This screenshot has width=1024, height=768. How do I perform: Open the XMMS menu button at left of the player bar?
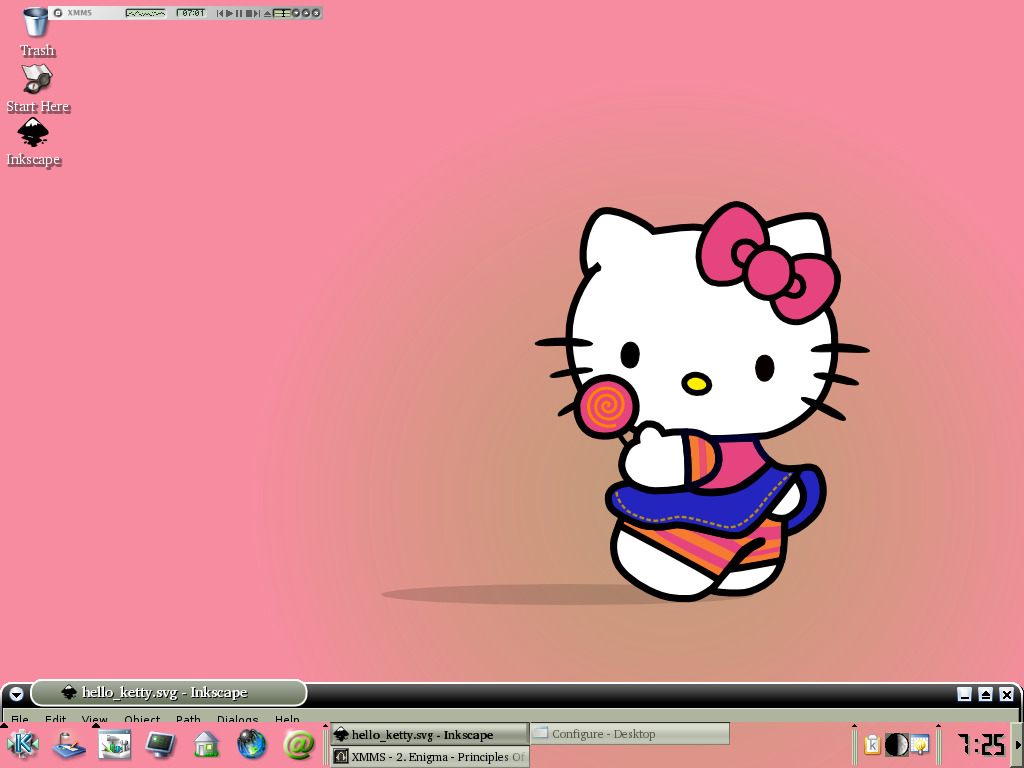(57, 13)
